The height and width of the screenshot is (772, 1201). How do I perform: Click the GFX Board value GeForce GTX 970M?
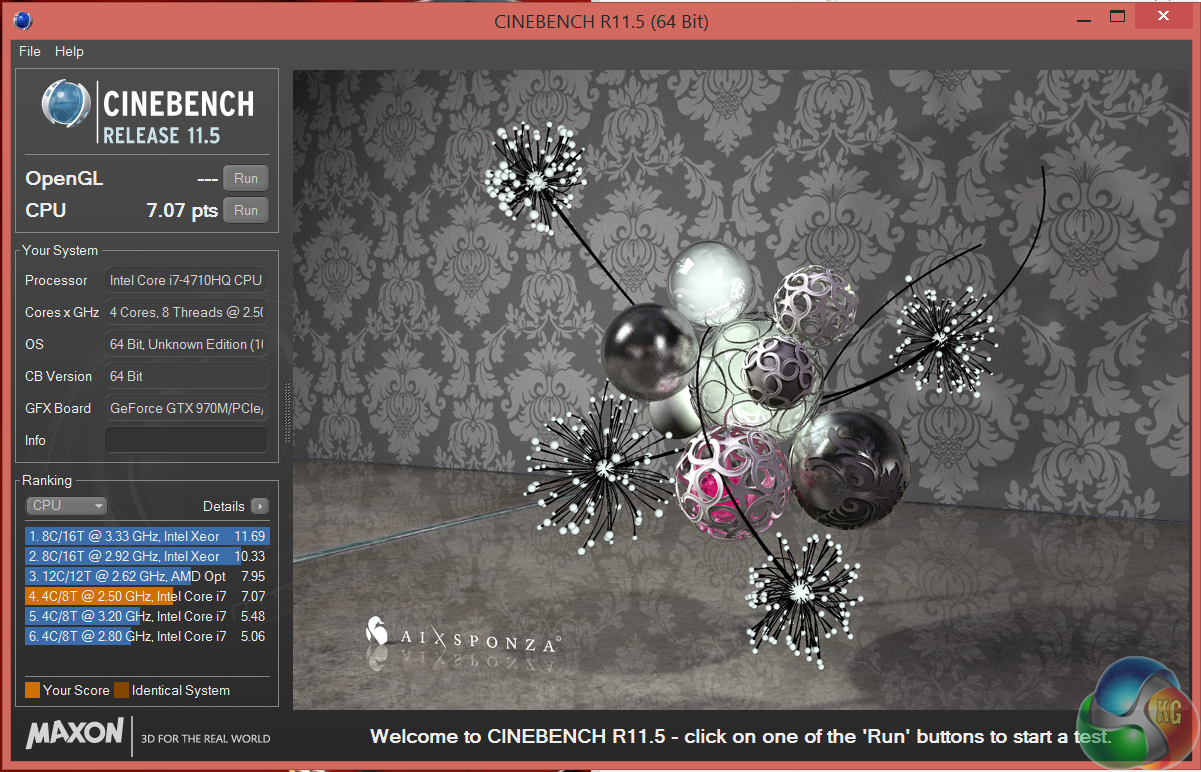tap(187, 408)
